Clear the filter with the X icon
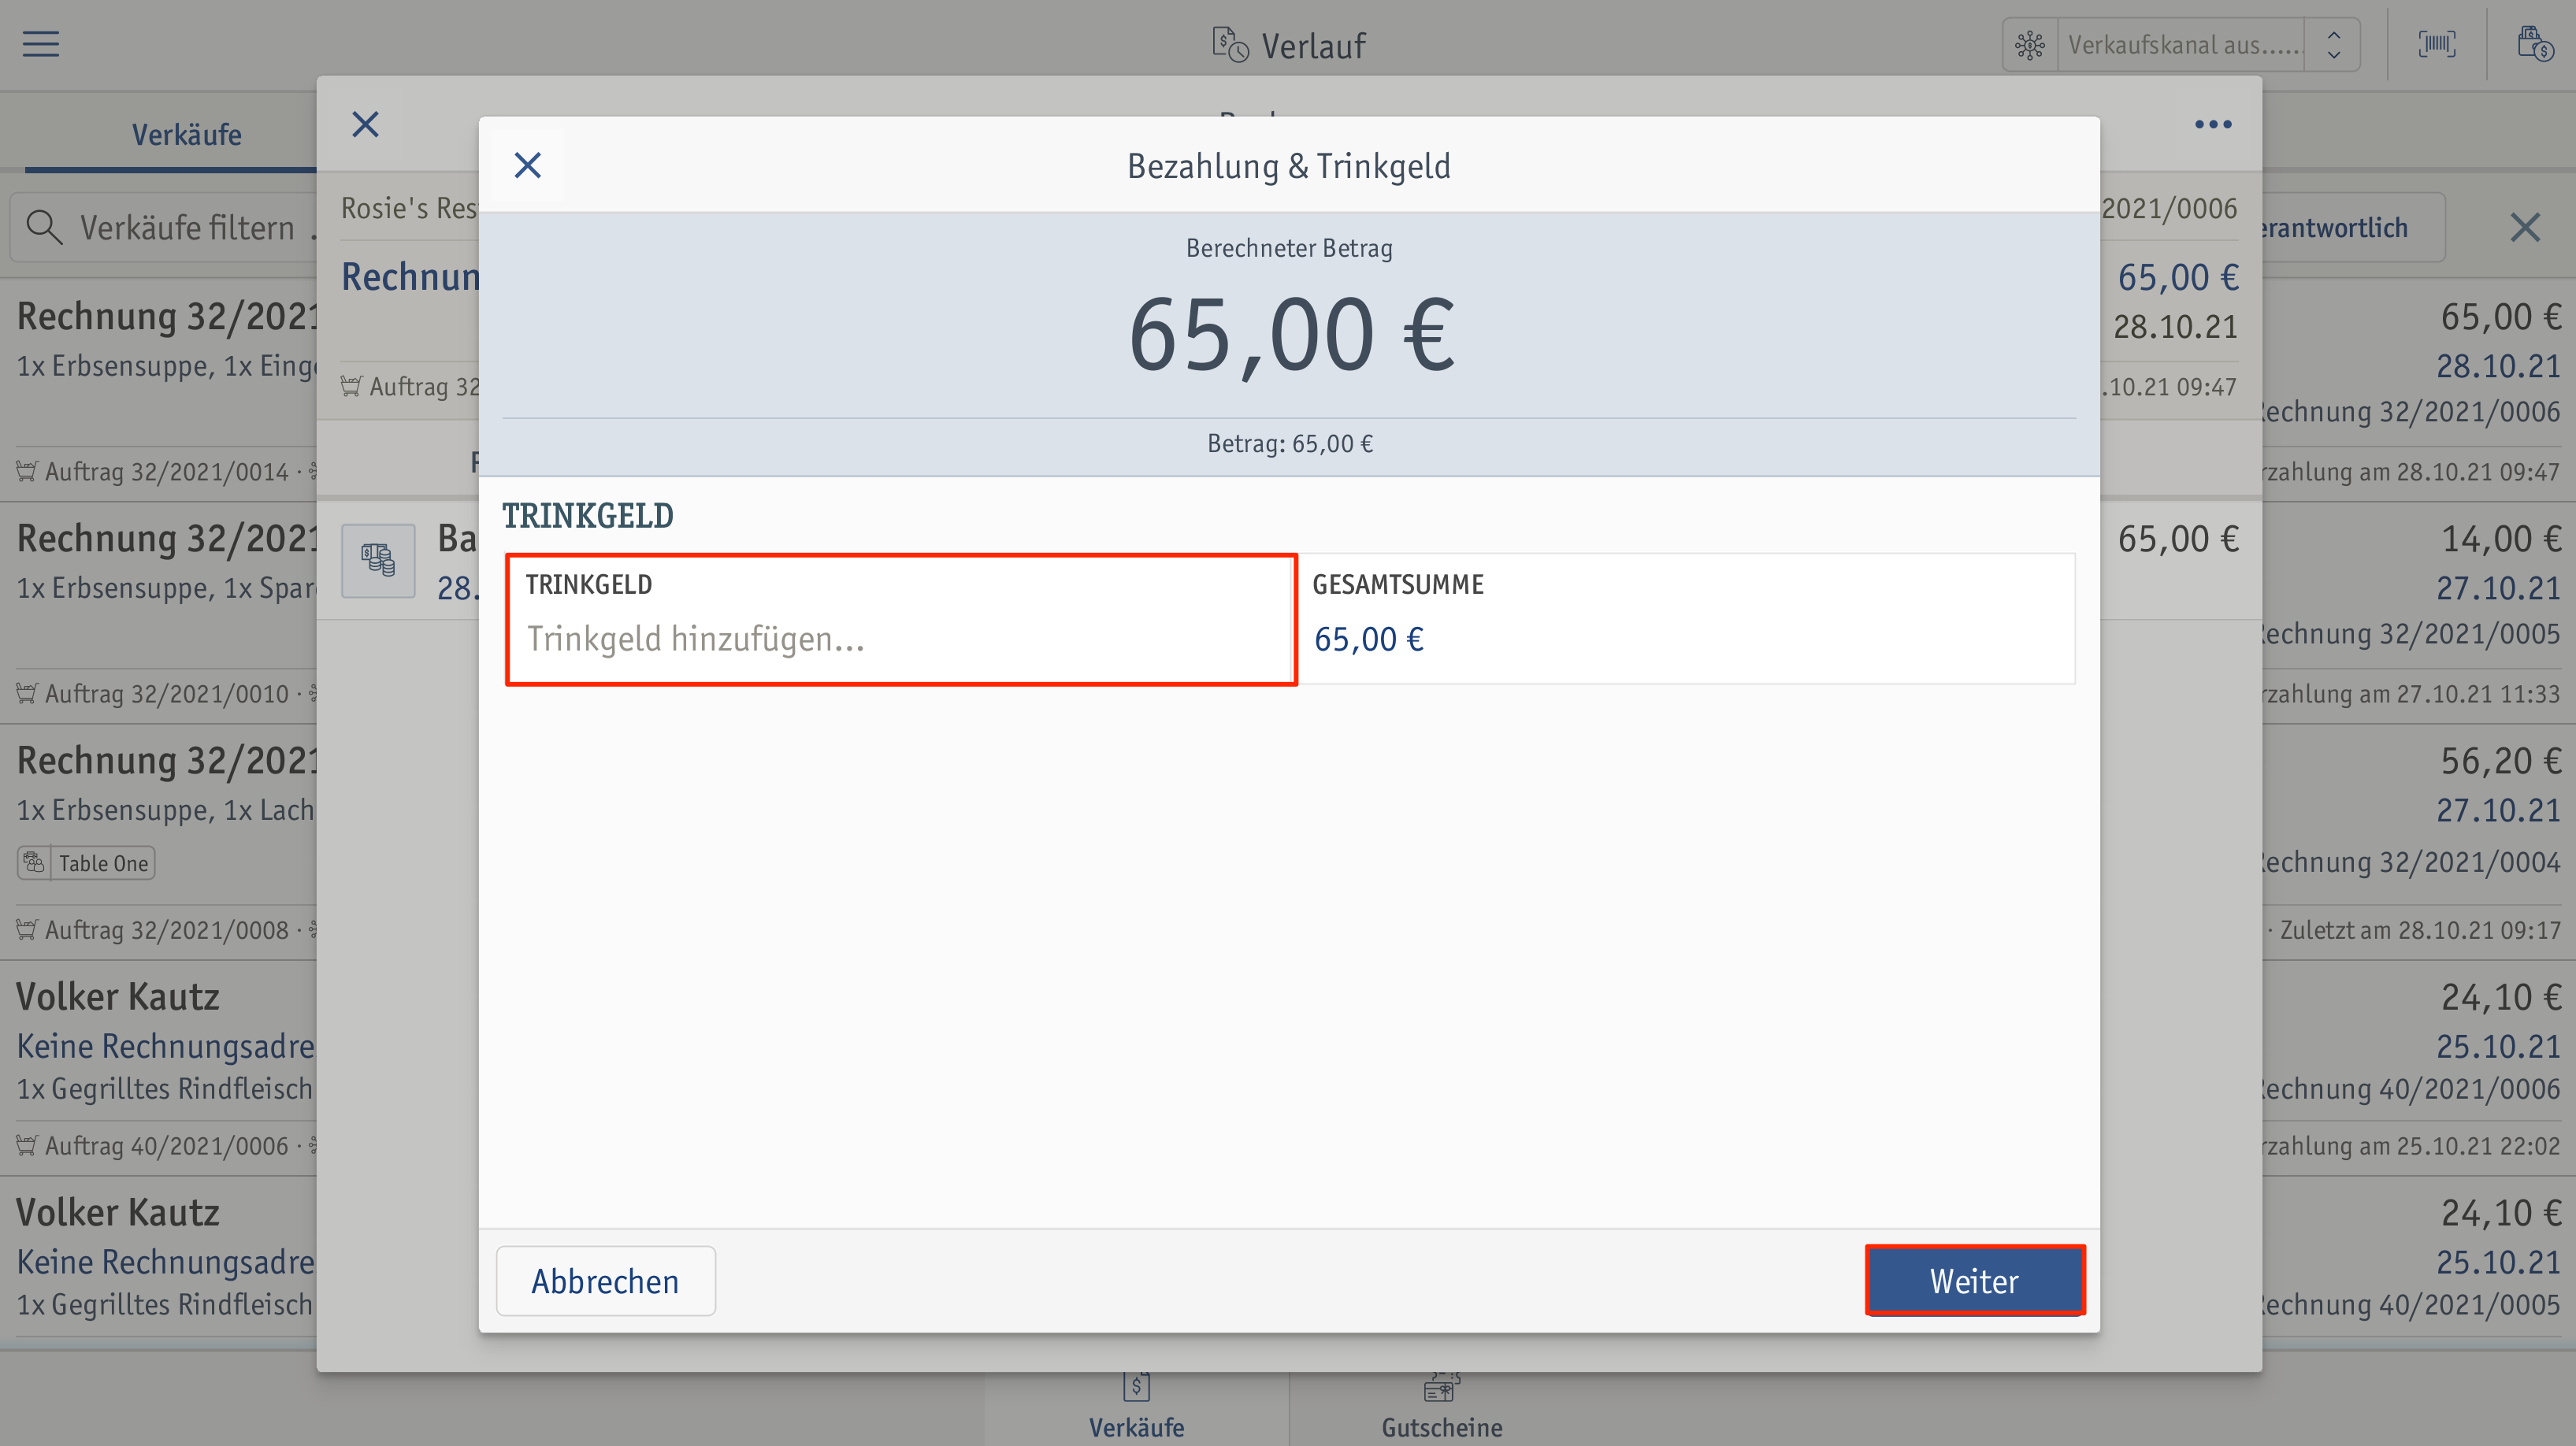2576x1446 pixels. [2525, 227]
